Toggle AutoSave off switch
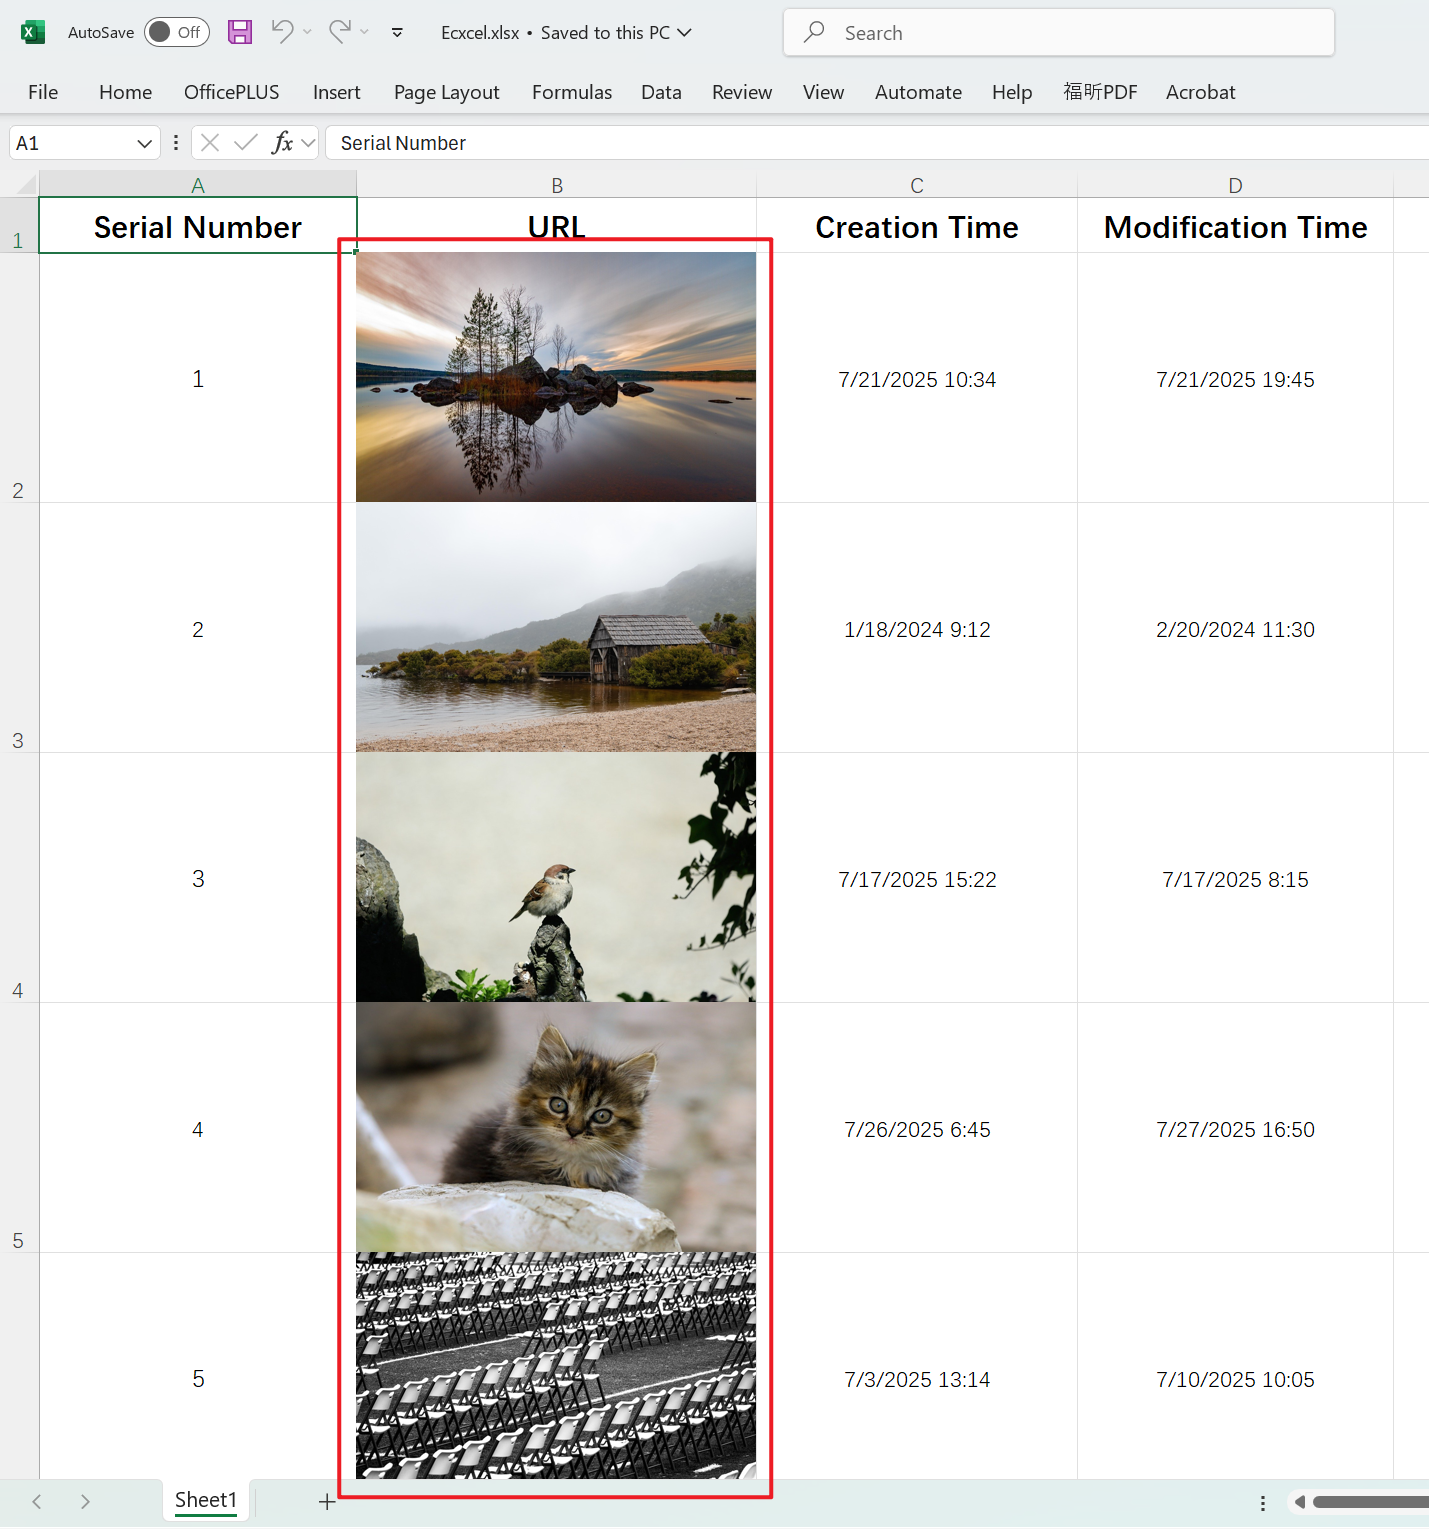The height and width of the screenshot is (1529, 1429). coord(176,32)
